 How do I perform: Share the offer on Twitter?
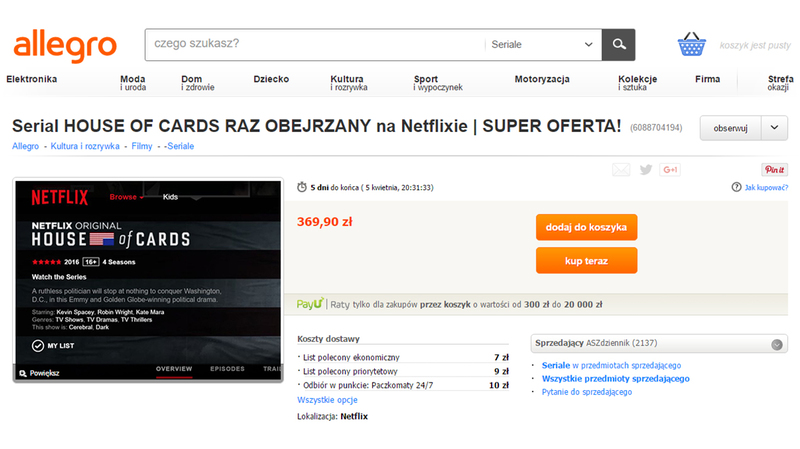(x=646, y=169)
